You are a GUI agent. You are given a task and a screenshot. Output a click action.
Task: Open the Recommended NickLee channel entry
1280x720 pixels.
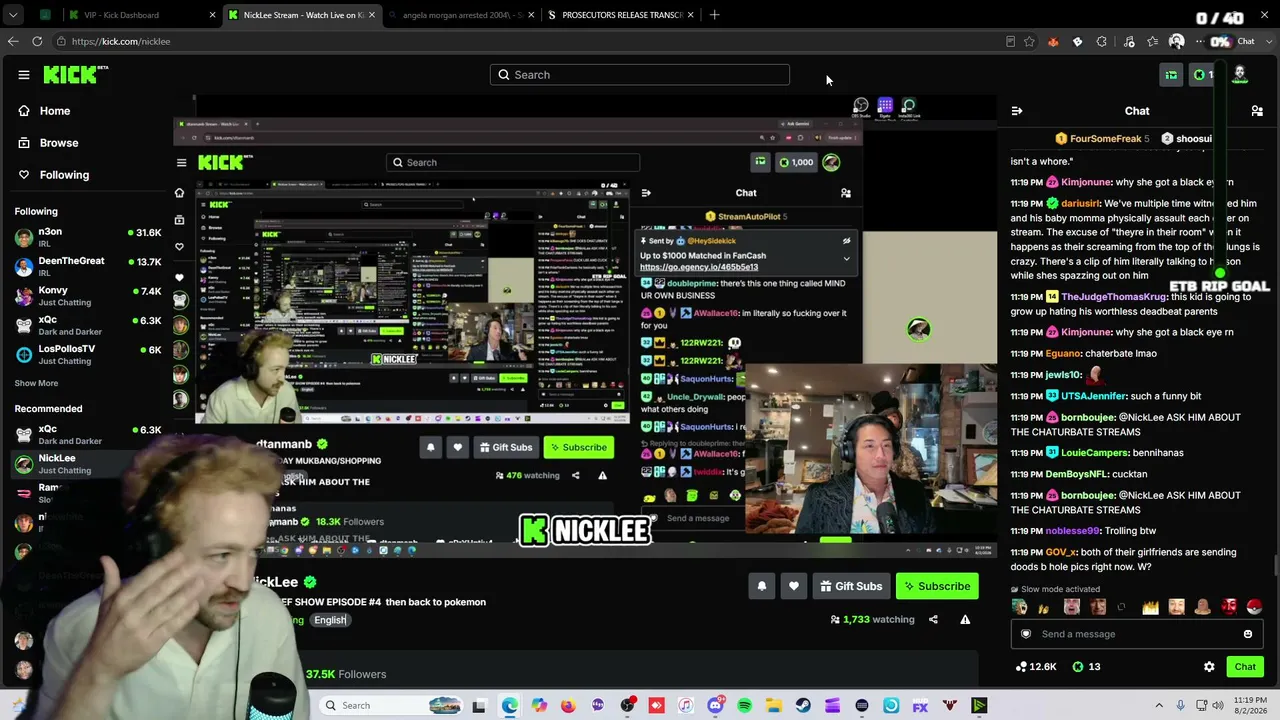pyautogui.click(x=88, y=464)
